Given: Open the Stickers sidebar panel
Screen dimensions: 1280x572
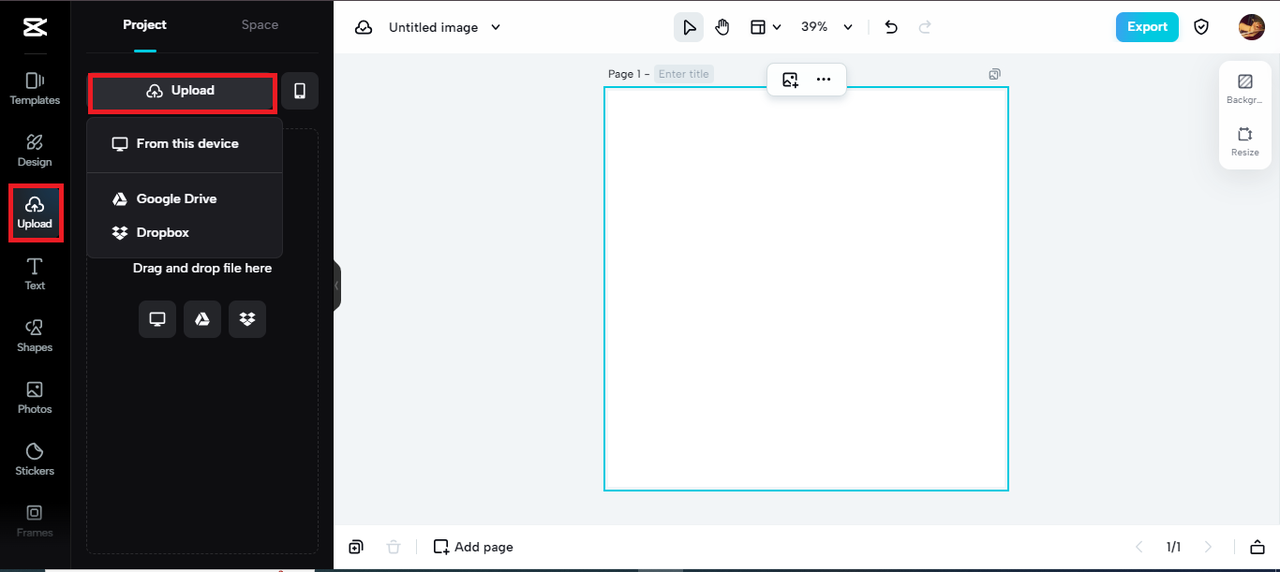Looking at the screenshot, I should click(35, 459).
